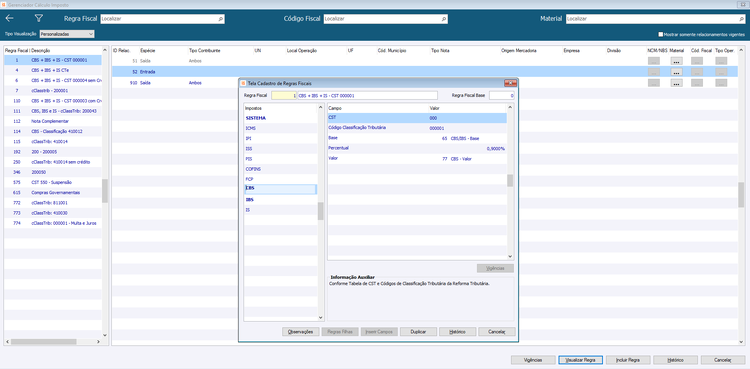Open Cód. Fiscal button for row 51
This screenshot has width=750, height=369.
[697, 61]
